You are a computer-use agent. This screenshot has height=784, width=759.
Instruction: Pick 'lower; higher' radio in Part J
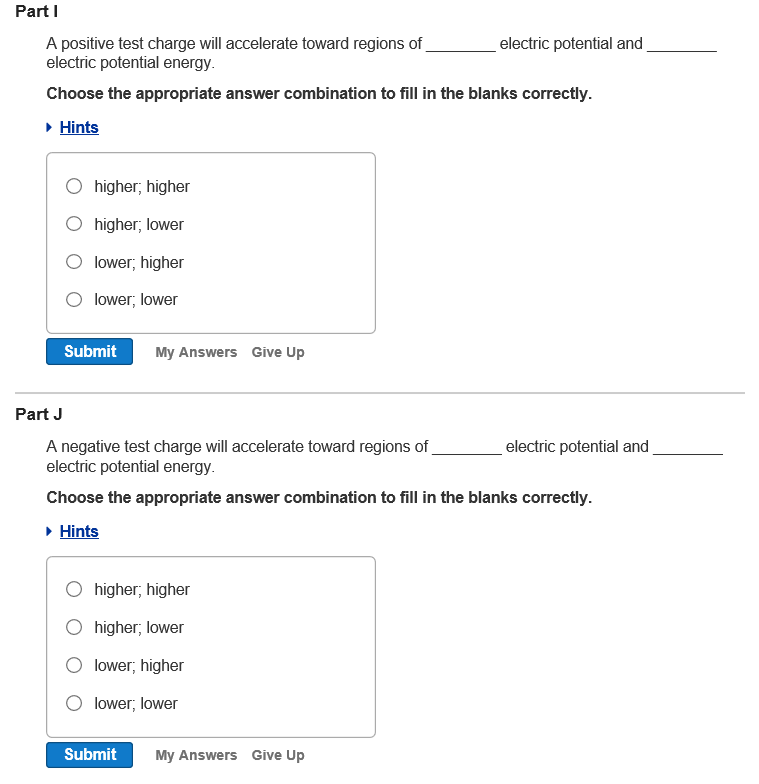[74, 665]
